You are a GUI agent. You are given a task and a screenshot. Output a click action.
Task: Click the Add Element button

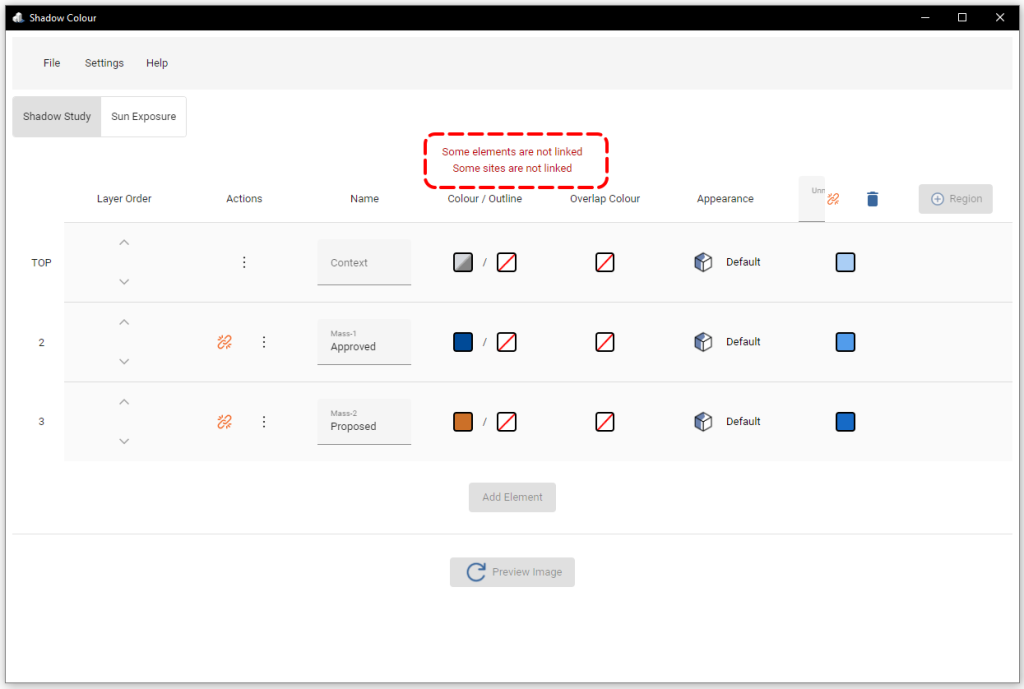coord(512,497)
